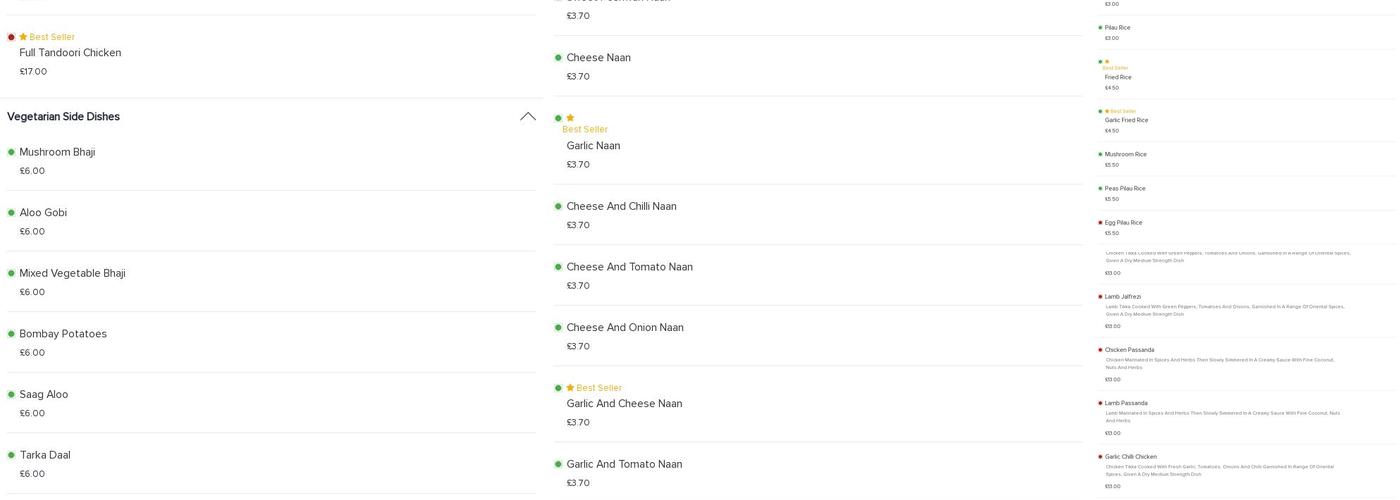
Task: Click the £17.00 price under Full Tandoori Chicken
Action: click(x=33, y=72)
